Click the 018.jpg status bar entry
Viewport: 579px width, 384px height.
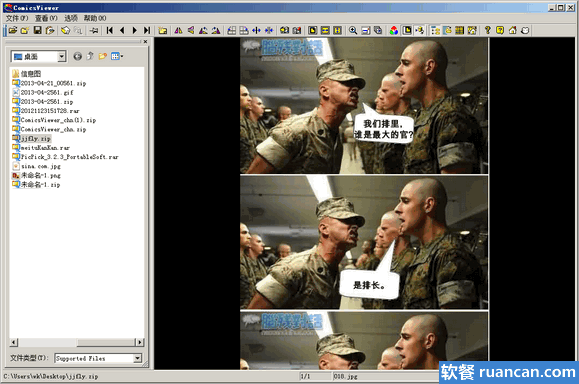[346, 377]
